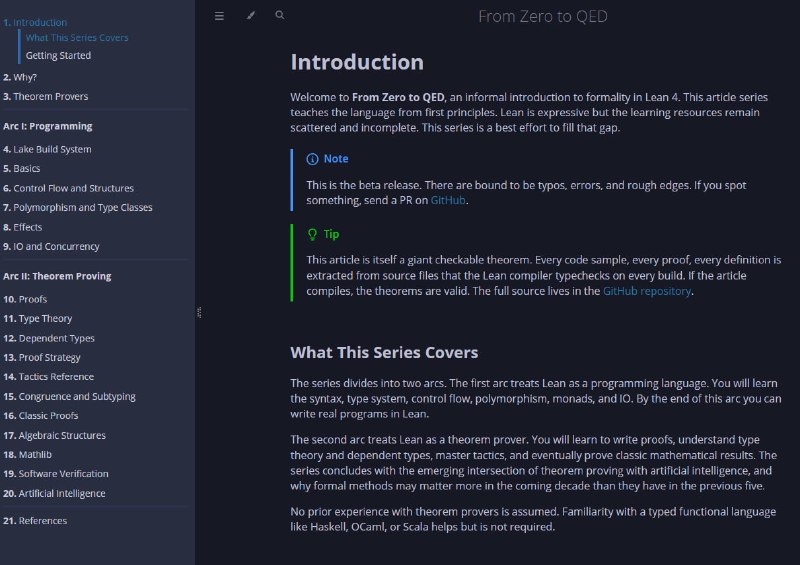The image size is (800, 565).
Task: Go to Getting Started subsection in sidebar
Action: (x=58, y=56)
